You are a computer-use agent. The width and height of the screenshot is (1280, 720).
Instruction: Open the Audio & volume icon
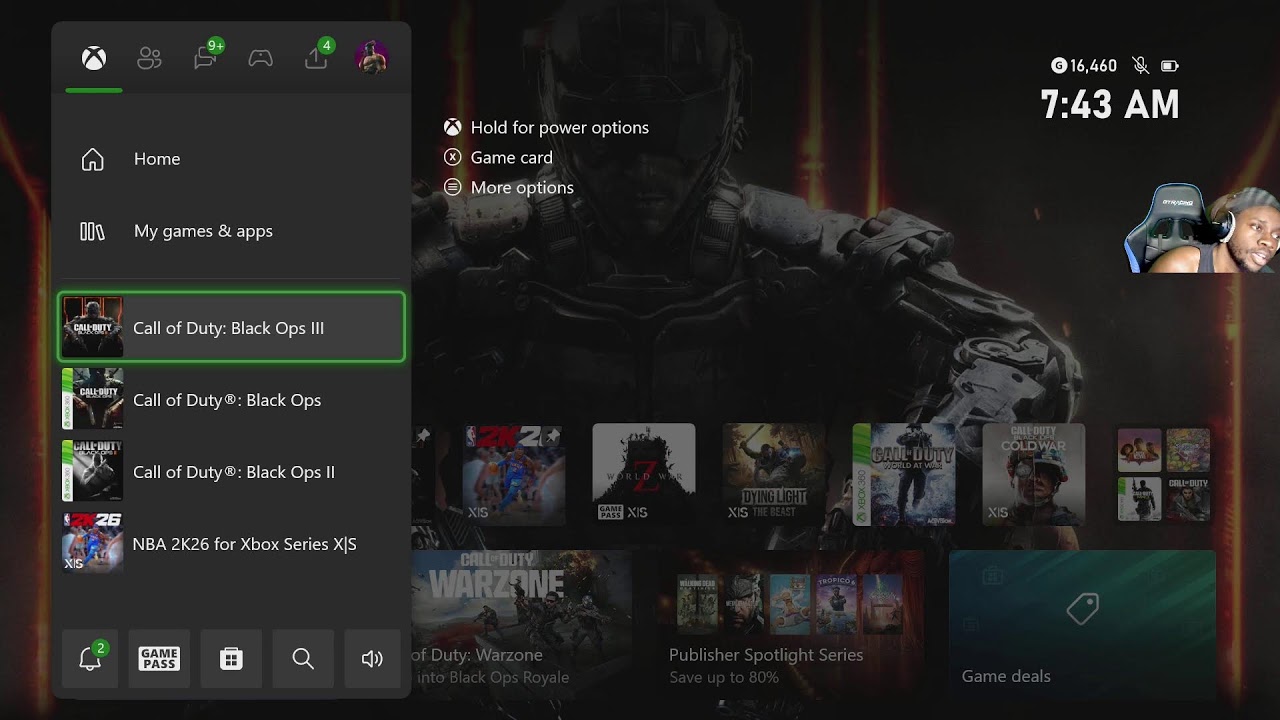372,658
